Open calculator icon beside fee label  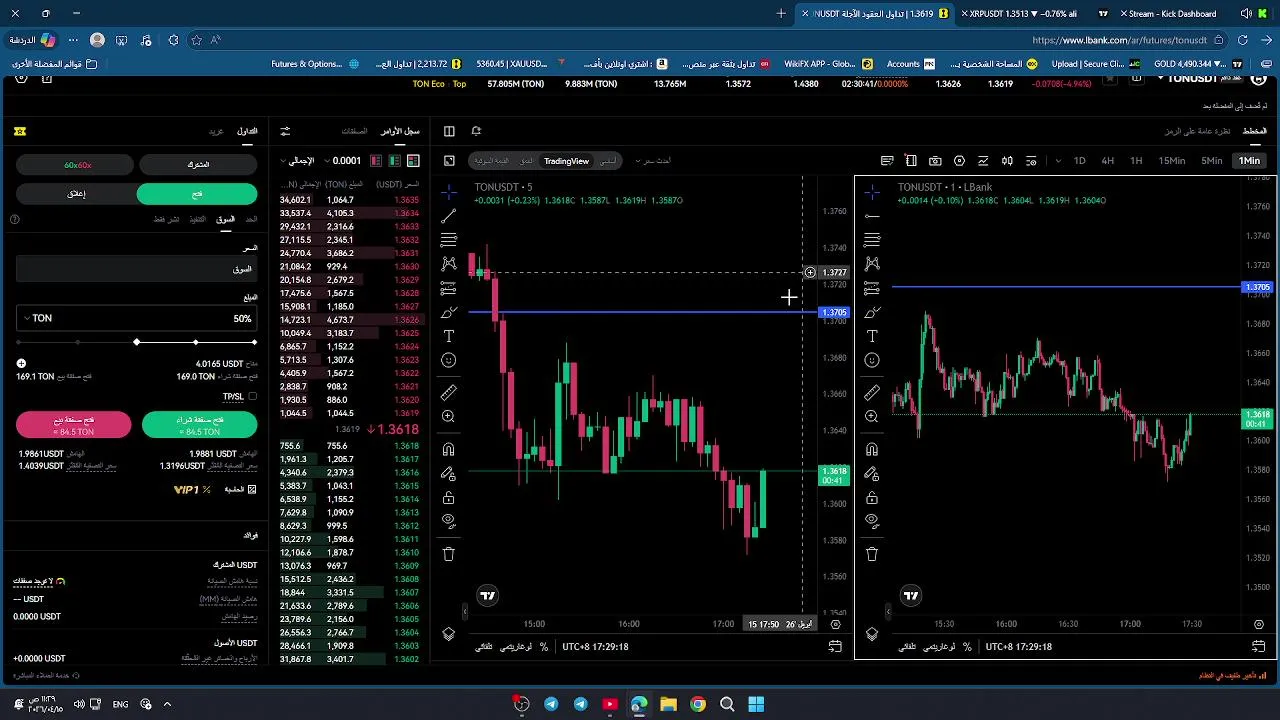click(252, 490)
